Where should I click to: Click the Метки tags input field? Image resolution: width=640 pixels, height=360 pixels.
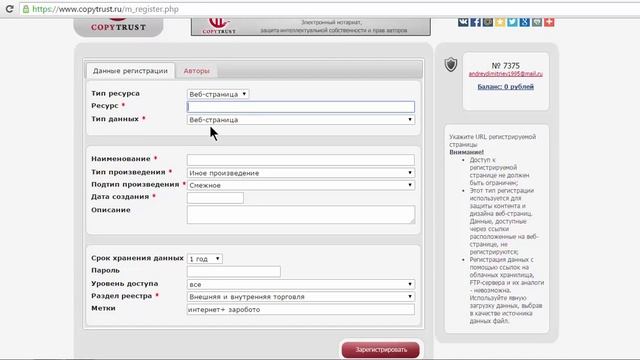click(x=301, y=309)
